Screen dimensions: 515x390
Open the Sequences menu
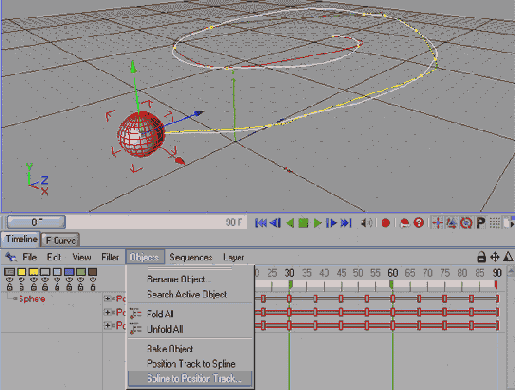pyautogui.click(x=191, y=257)
